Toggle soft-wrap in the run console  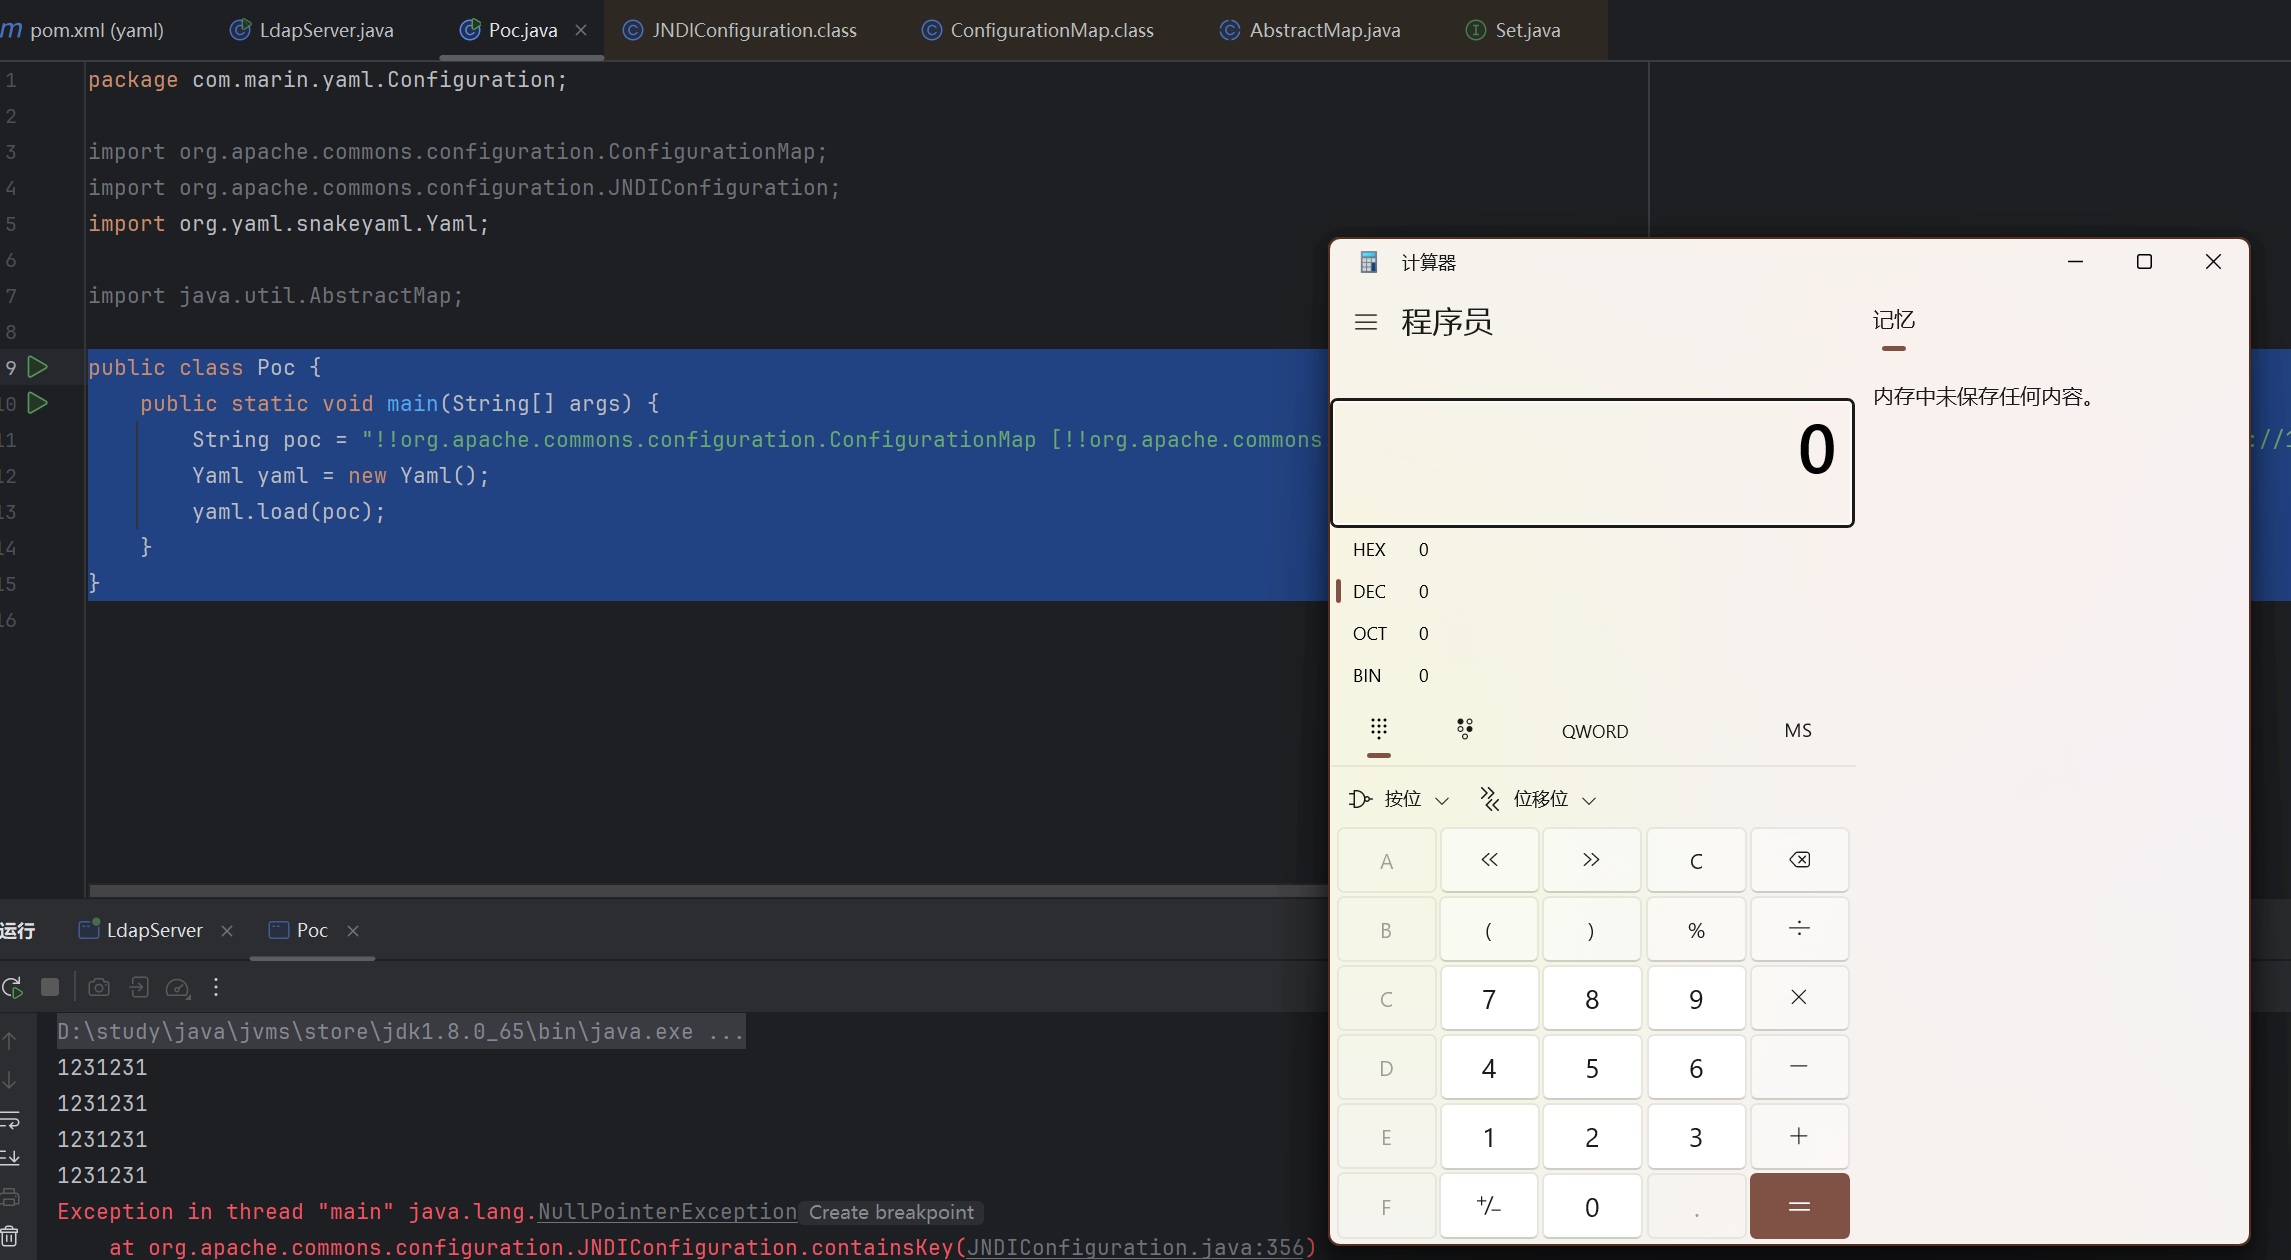pyautogui.click(x=10, y=1120)
